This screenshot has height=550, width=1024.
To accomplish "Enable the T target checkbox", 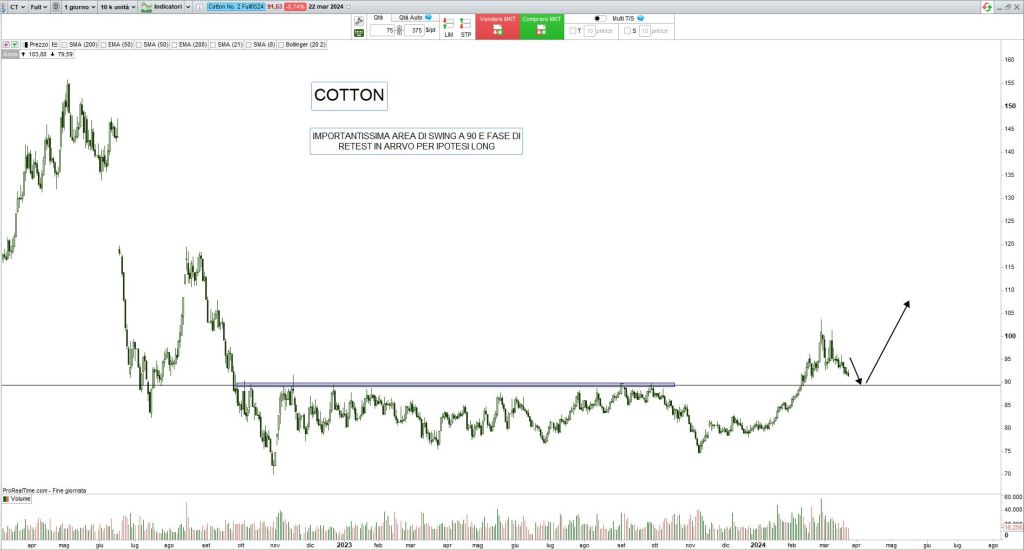I will 573,31.
